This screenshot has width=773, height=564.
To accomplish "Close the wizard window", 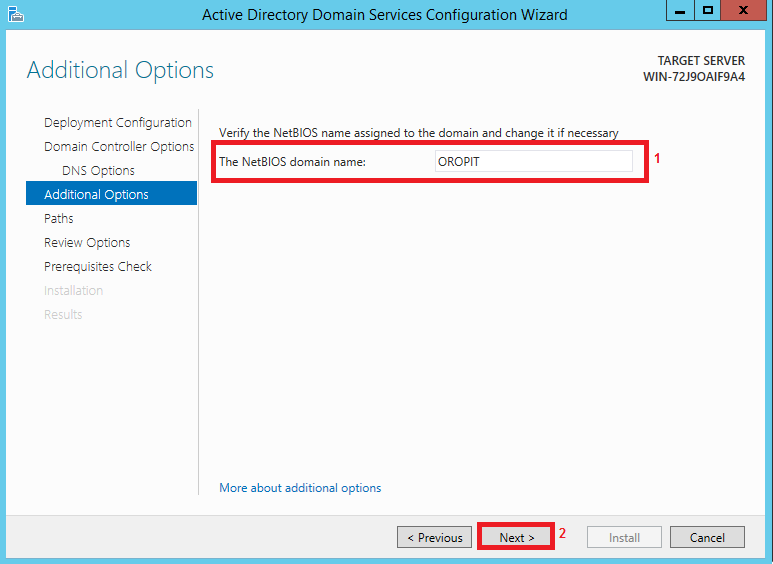I will coord(743,10).
